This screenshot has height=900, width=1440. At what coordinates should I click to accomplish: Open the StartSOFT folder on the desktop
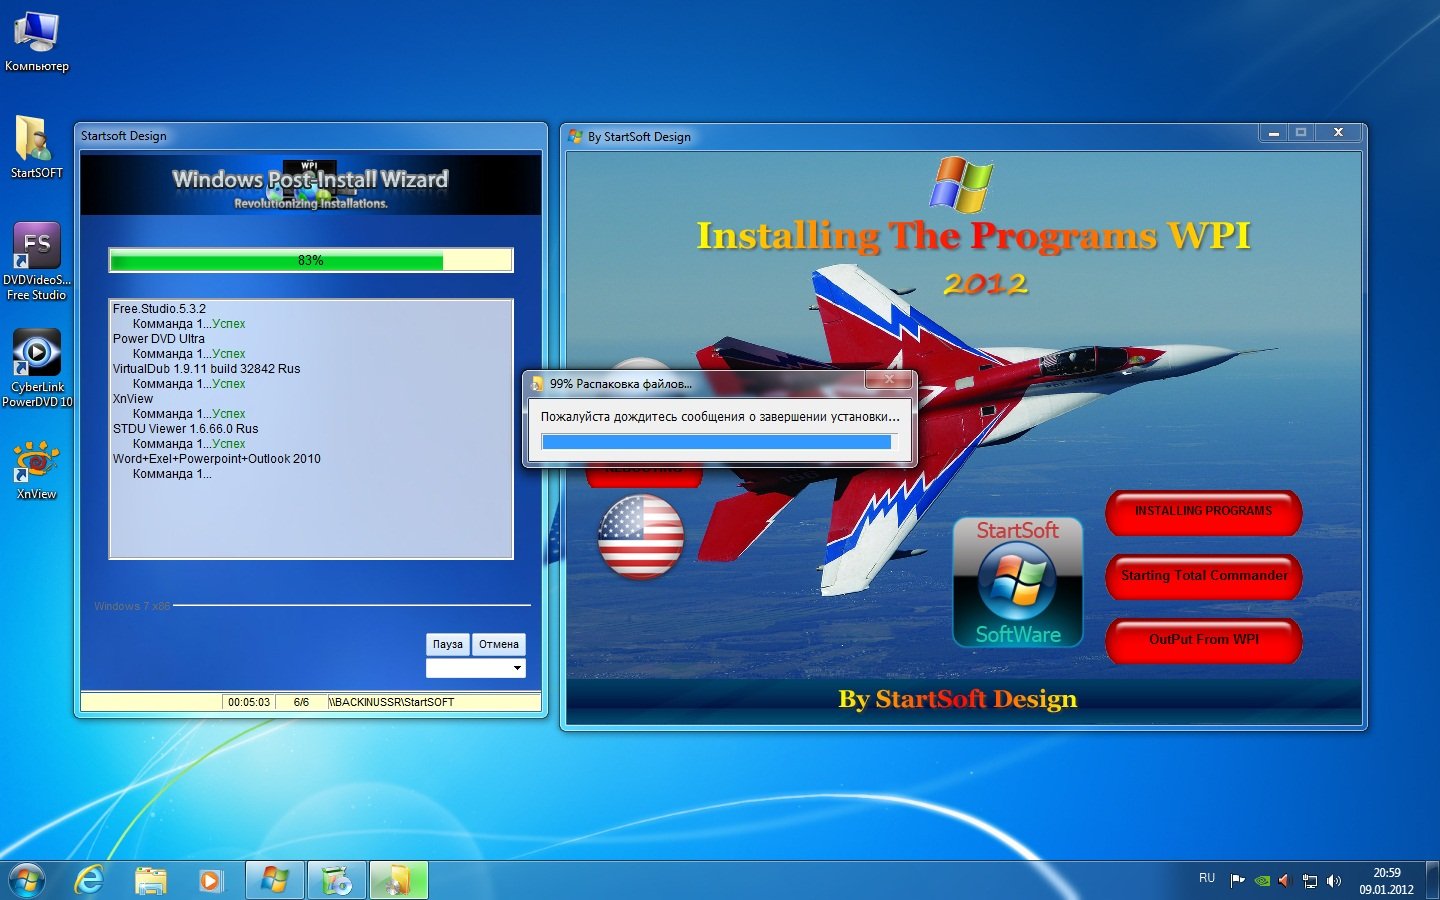click(36, 147)
